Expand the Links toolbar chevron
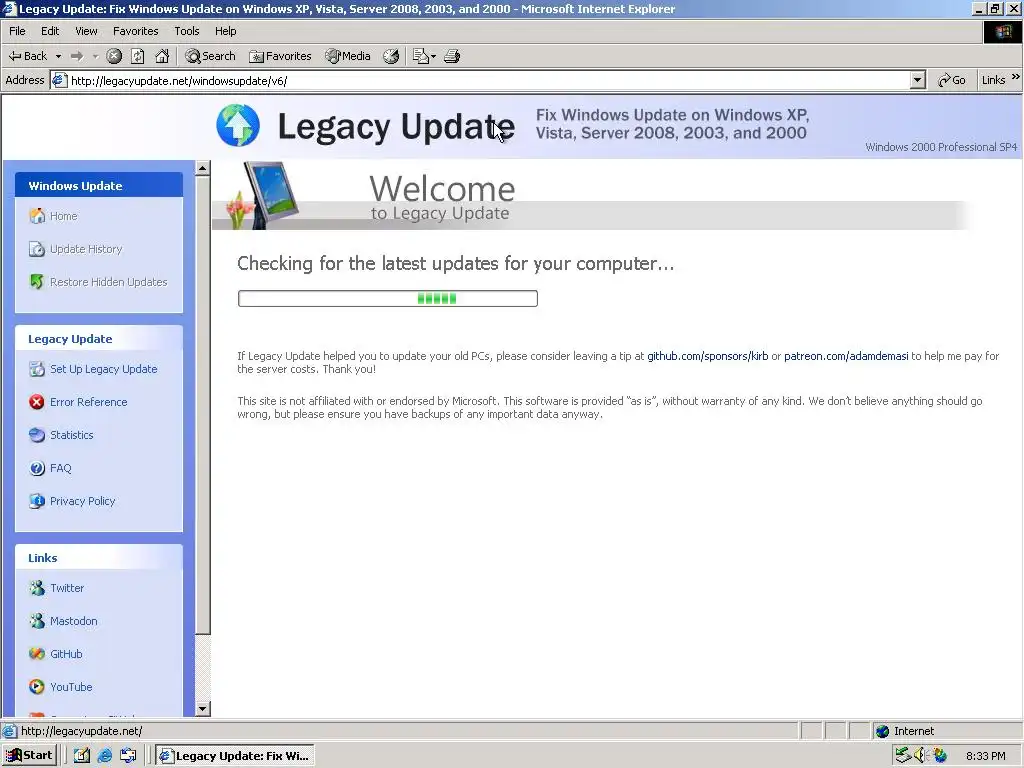This screenshot has height=768, width=1024. tap(1016, 77)
